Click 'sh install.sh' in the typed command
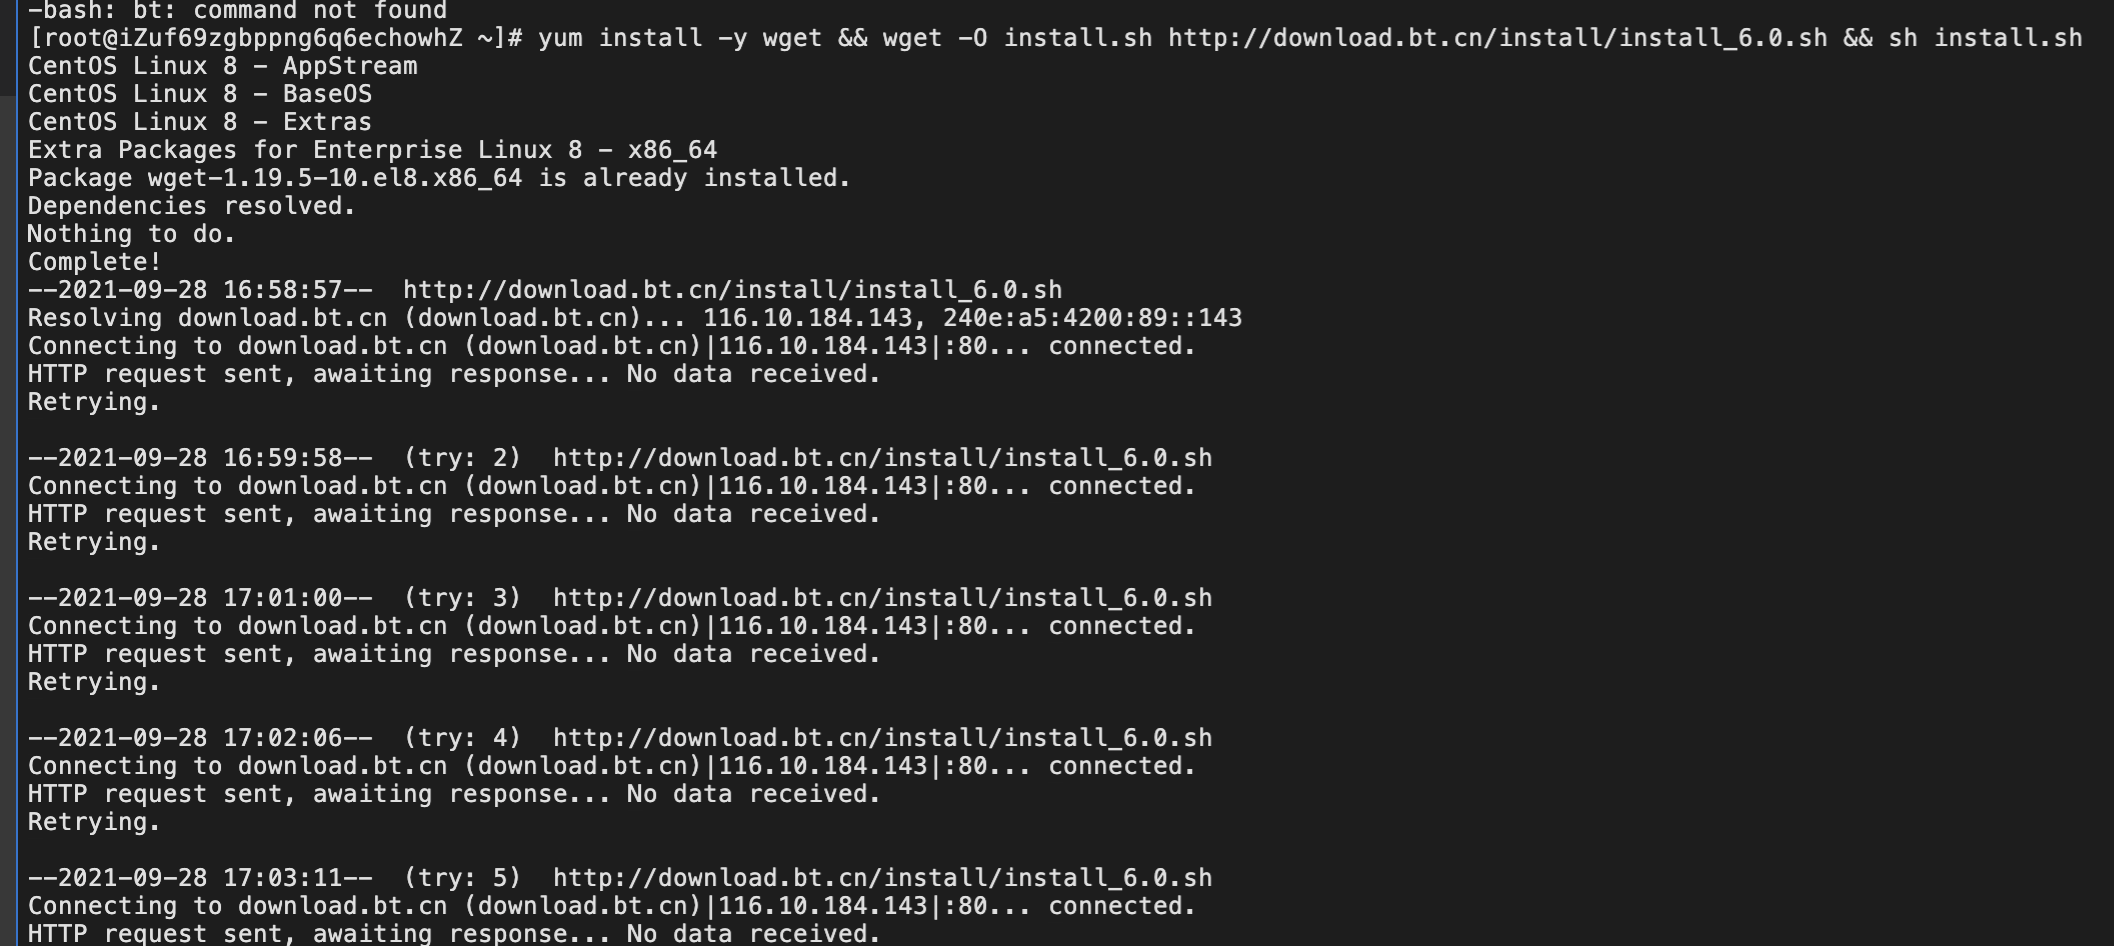 coord(1985,38)
